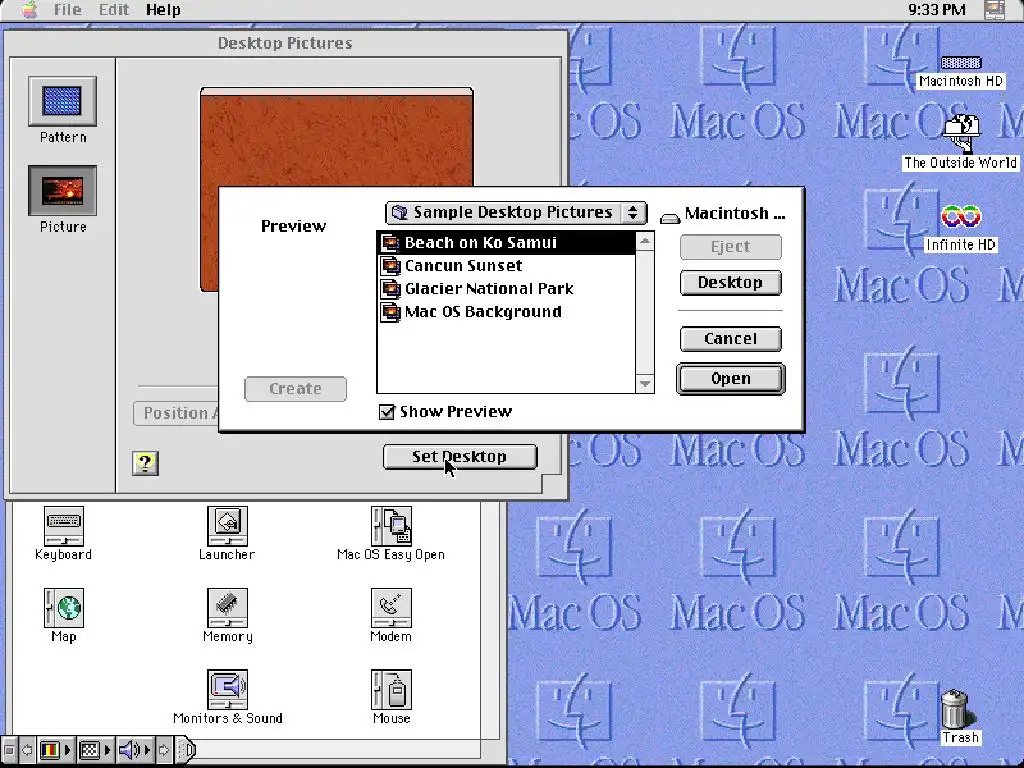Select the Pattern icon in Desktop Pictures
1024x768 pixels.
(x=62, y=101)
